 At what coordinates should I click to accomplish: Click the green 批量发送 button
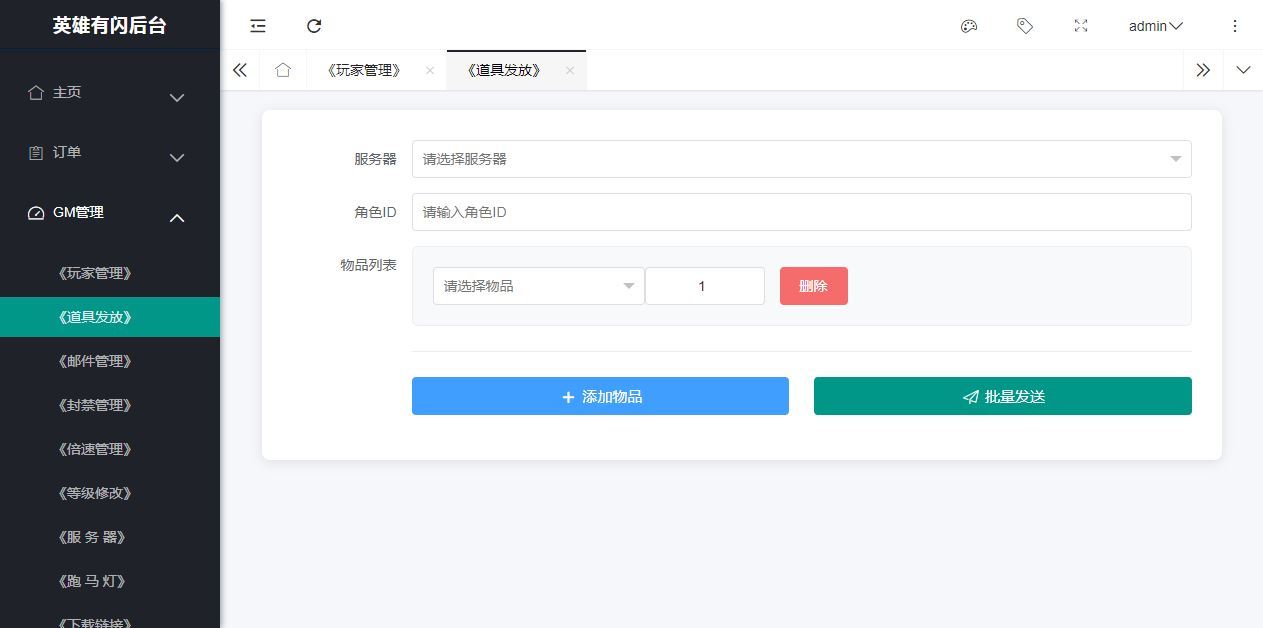click(x=1002, y=396)
